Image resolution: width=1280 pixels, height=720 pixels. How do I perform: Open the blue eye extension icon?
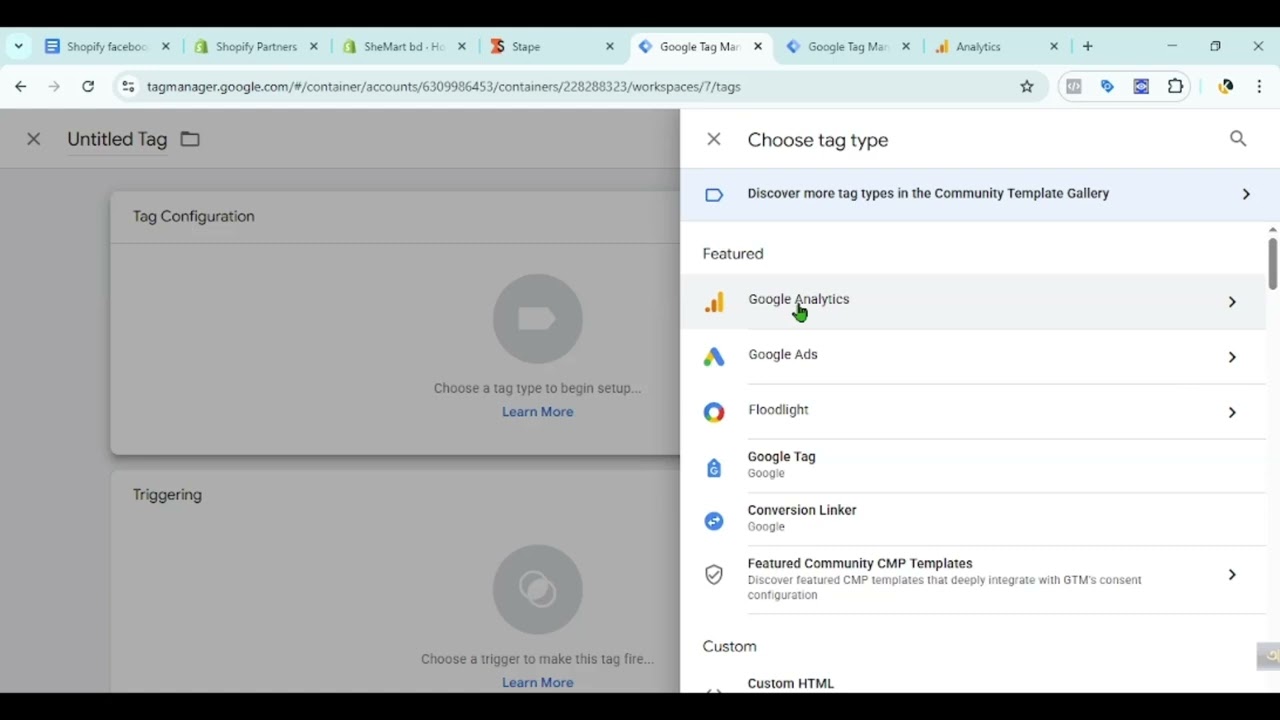click(x=1141, y=87)
